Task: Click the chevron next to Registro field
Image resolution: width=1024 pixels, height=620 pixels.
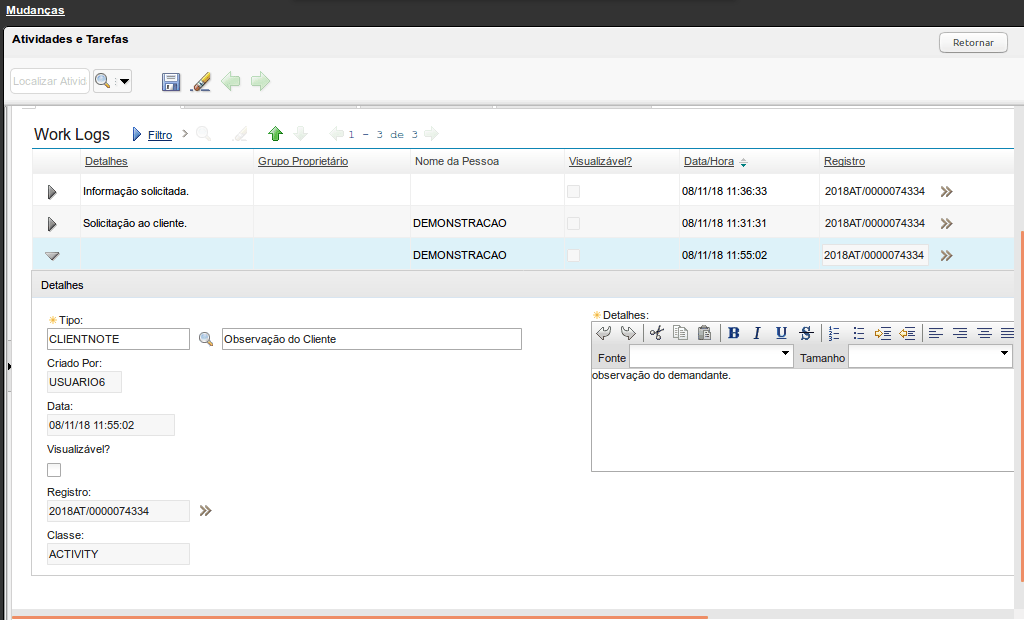Action: click(206, 511)
